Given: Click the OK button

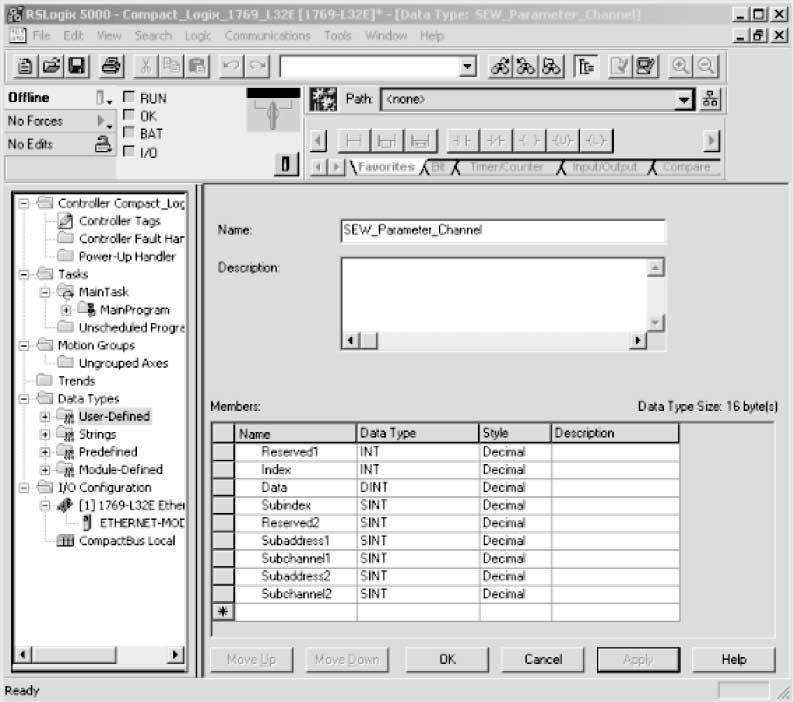Looking at the screenshot, I should coord(447,660).
